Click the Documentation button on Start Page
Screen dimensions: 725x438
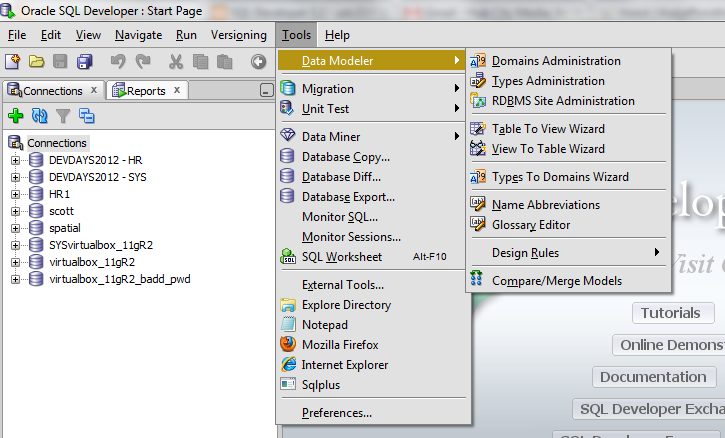click(x=653, y=377)
